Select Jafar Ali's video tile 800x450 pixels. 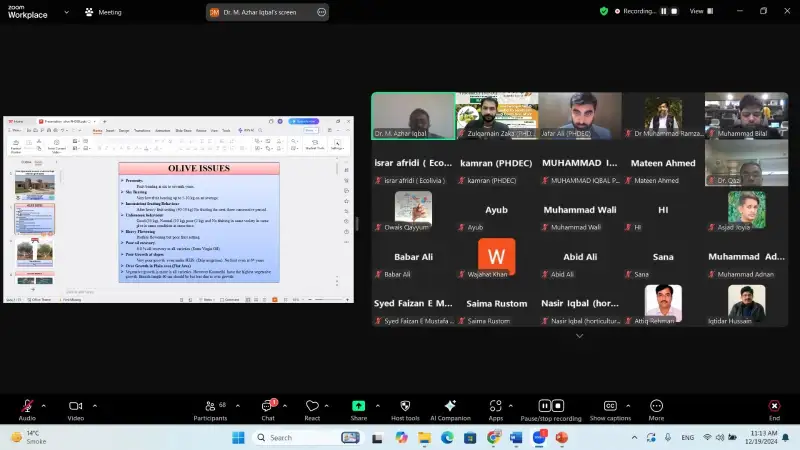click(x=579, y=116)
